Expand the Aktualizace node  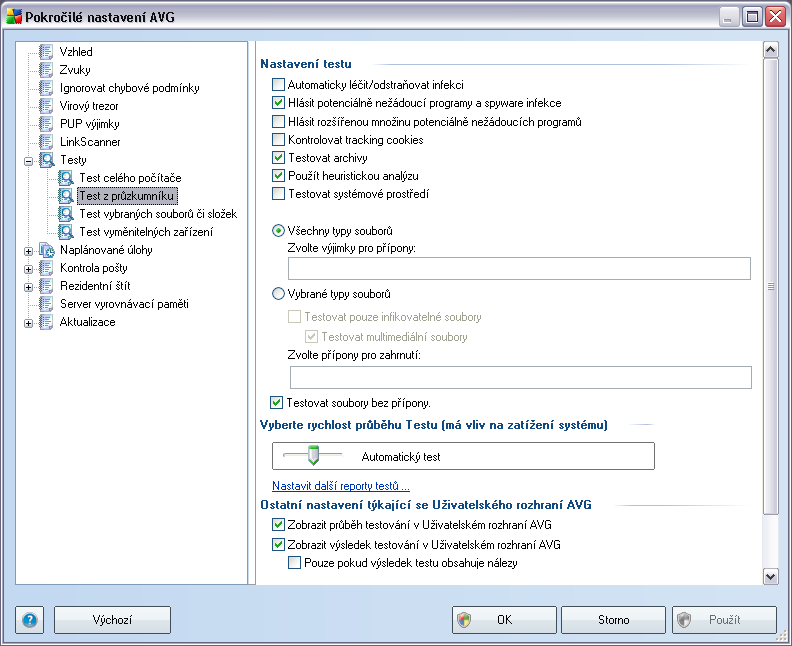pyautogui.click(x=29, y=323)
